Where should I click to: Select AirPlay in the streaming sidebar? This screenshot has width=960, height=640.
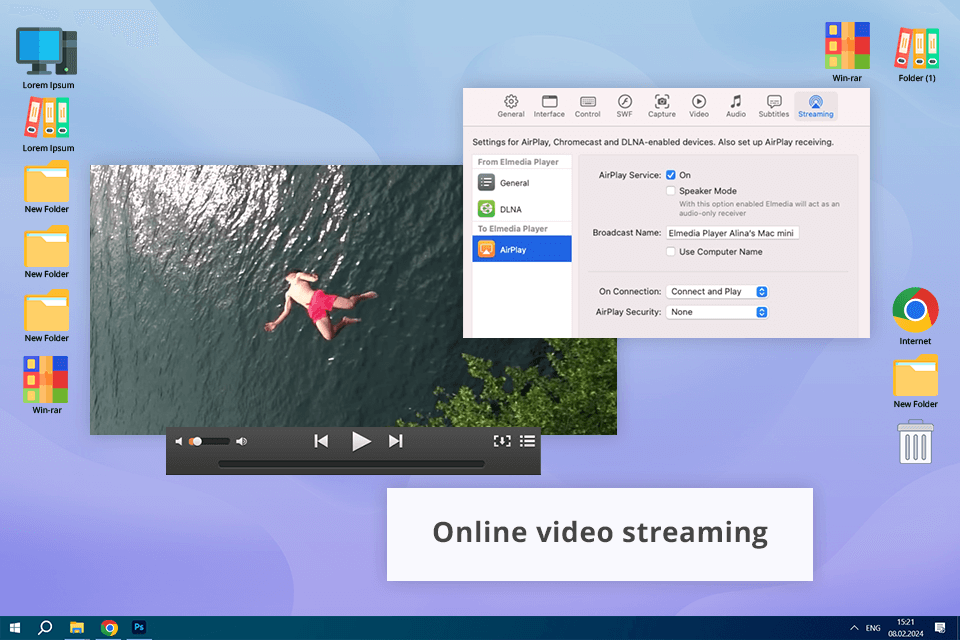click(522, 249)
